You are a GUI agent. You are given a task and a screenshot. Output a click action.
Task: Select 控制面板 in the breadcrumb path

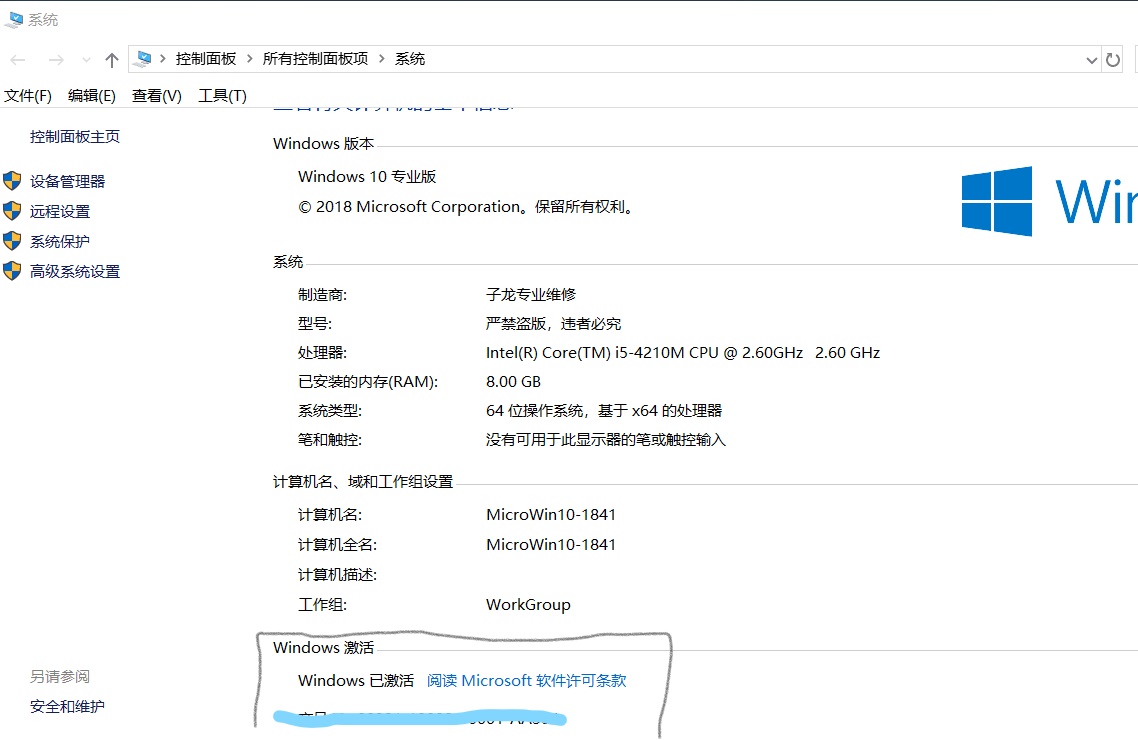tap(206, 58)
